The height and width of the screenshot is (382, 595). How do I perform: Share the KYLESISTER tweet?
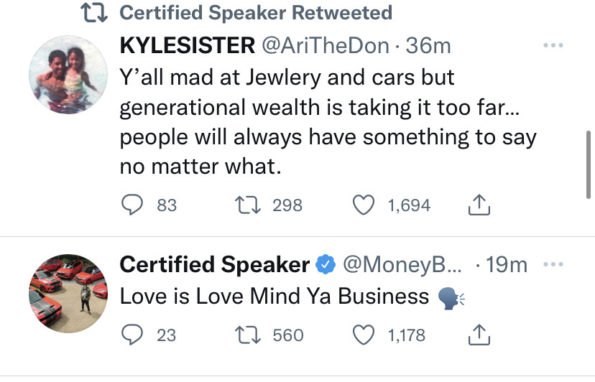pyautogui.click(x=479, y=205)
